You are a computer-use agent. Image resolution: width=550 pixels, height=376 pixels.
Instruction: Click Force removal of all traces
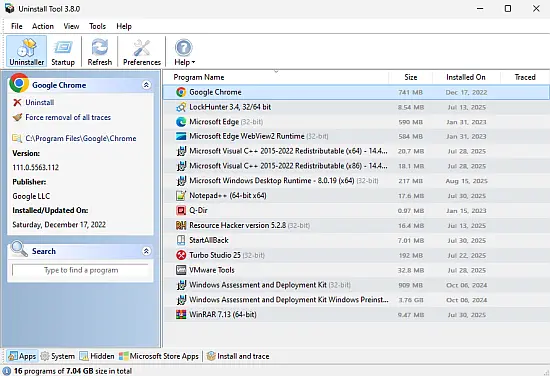point(68,118)
